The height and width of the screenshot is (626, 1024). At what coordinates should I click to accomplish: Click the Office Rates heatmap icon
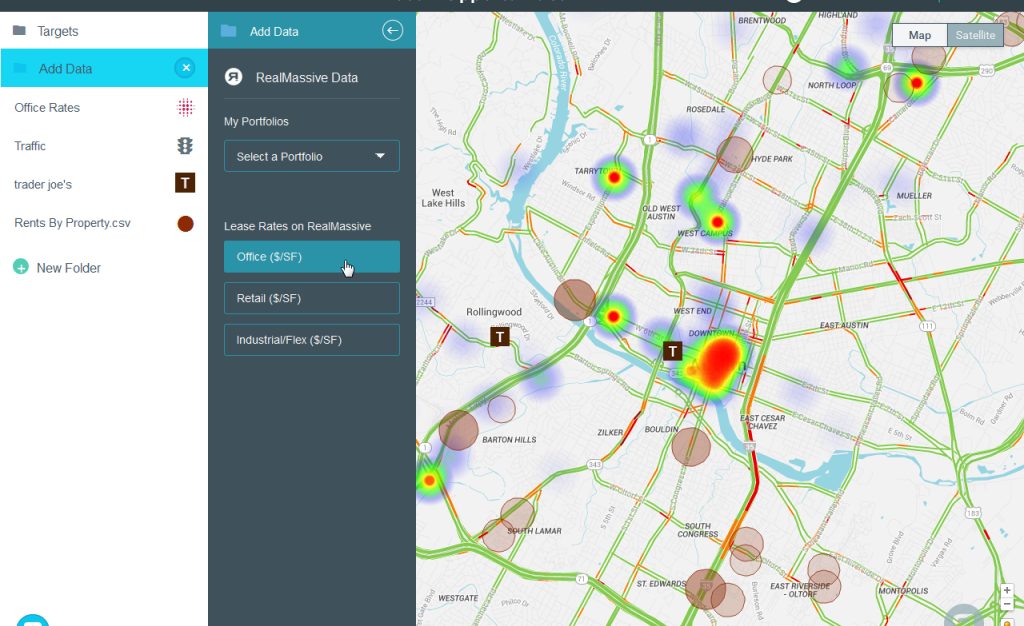(185, 107)
